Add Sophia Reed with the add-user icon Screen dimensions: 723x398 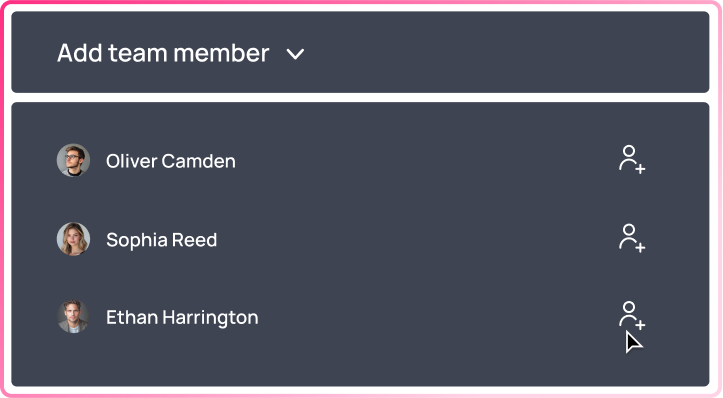click(x=632, y=238)
